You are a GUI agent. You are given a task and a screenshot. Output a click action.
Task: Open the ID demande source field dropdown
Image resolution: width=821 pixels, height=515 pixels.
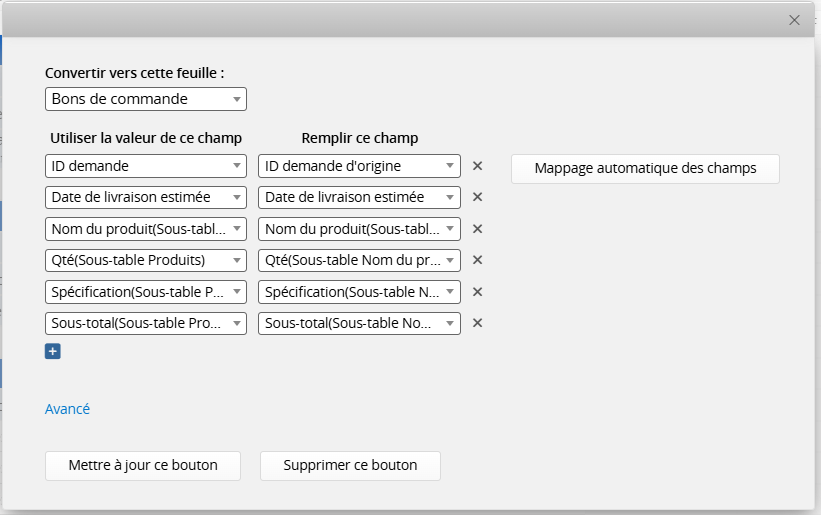click(x=146, y=166)
